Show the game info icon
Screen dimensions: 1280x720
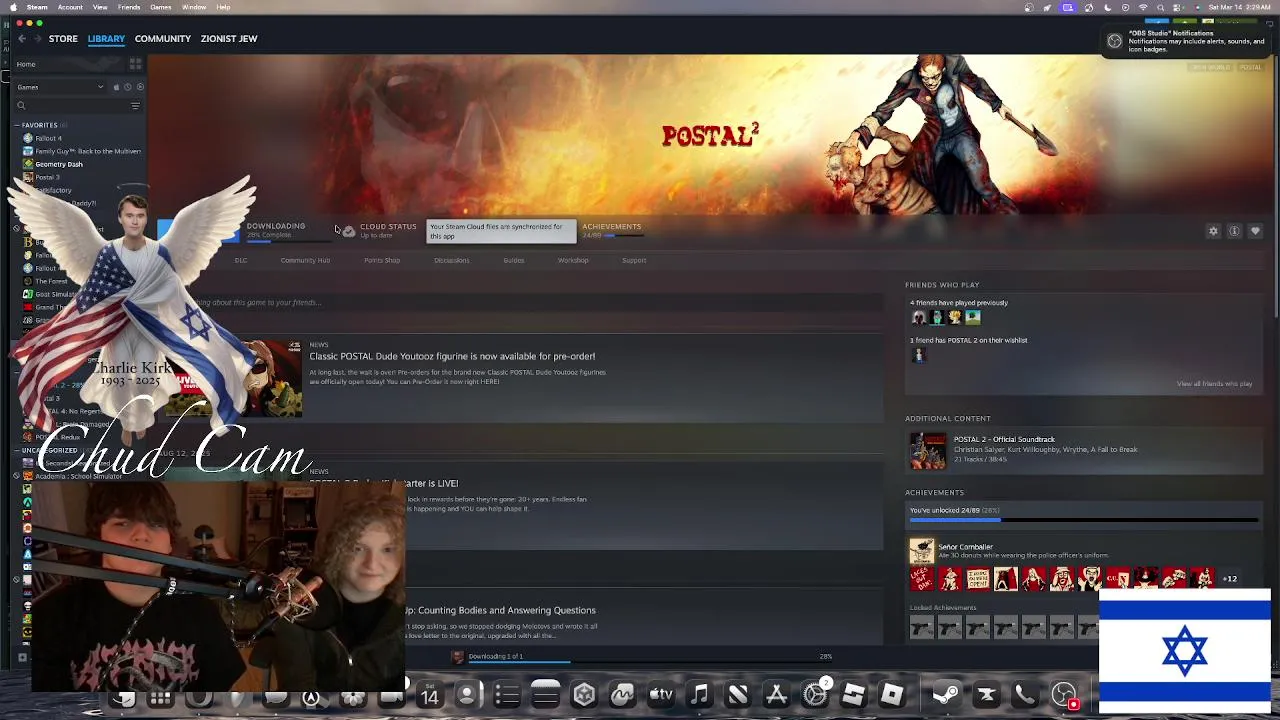(x=1234, y=231)
